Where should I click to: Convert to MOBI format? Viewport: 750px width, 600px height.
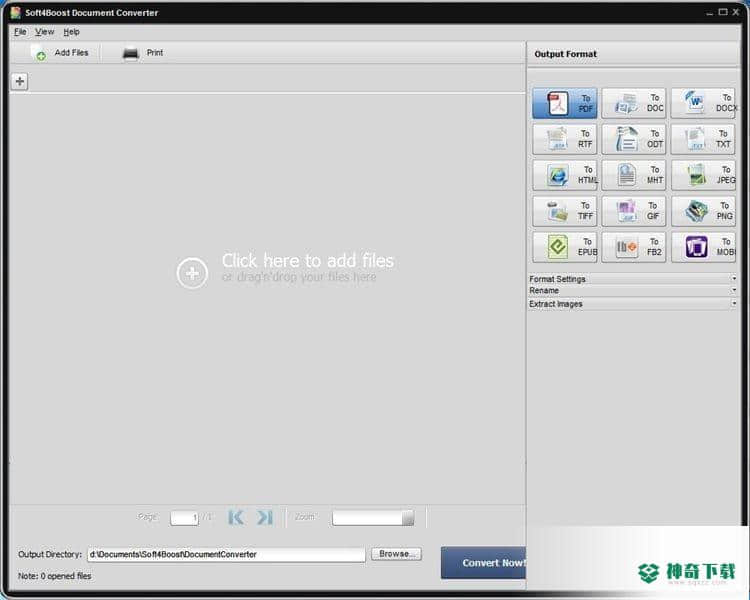pyautogui.click(x=703, y=247)
